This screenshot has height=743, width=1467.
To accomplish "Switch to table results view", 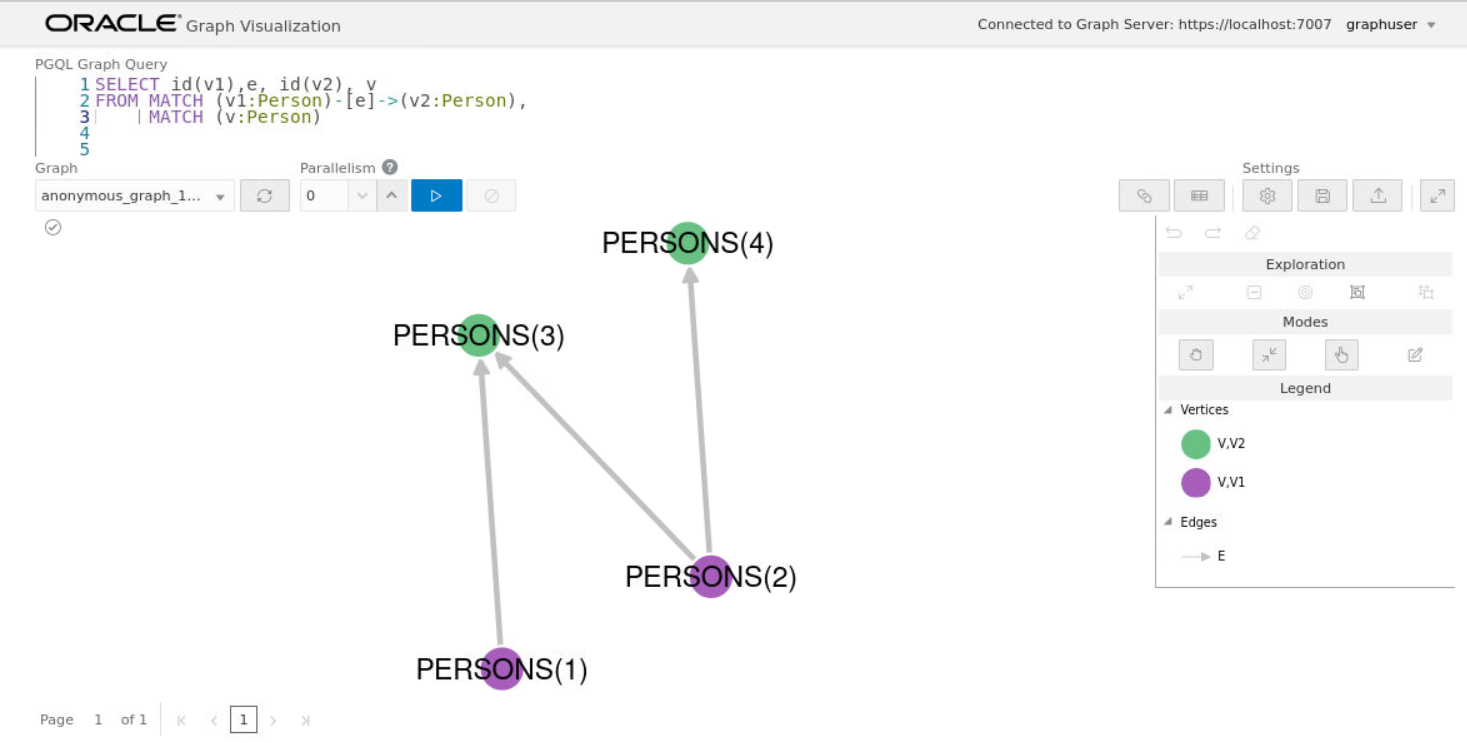I will [x=1199, y=196].
